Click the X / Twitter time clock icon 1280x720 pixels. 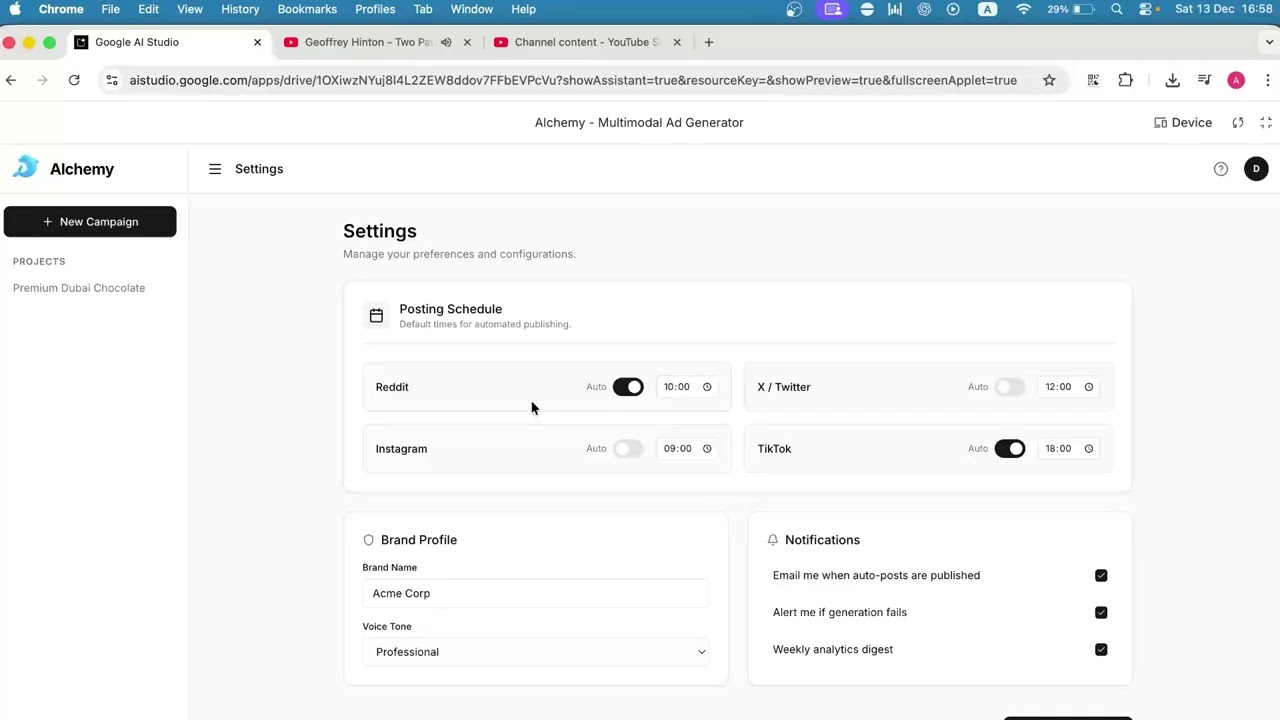tap(1089, 387)
